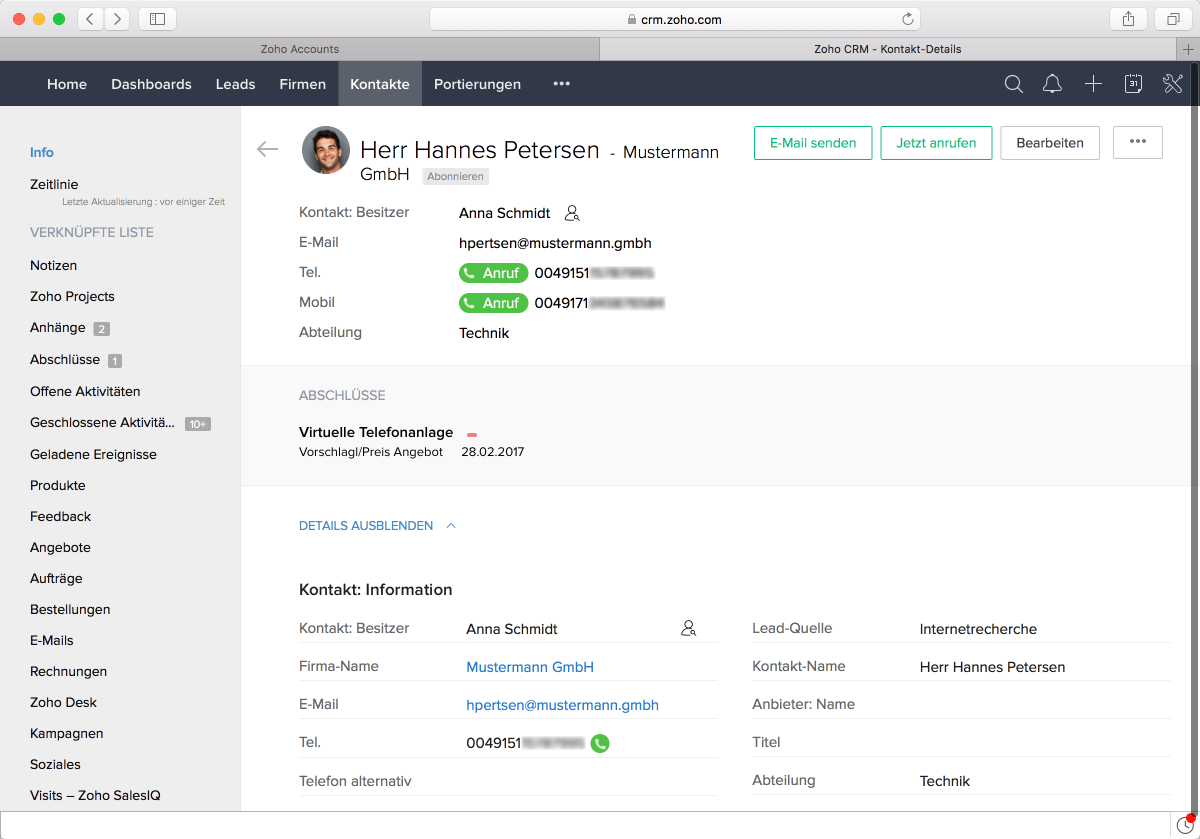This screenshot has height=839, width=1200.
Task: Open Kampagnen related list
Action: coord(67,733)
